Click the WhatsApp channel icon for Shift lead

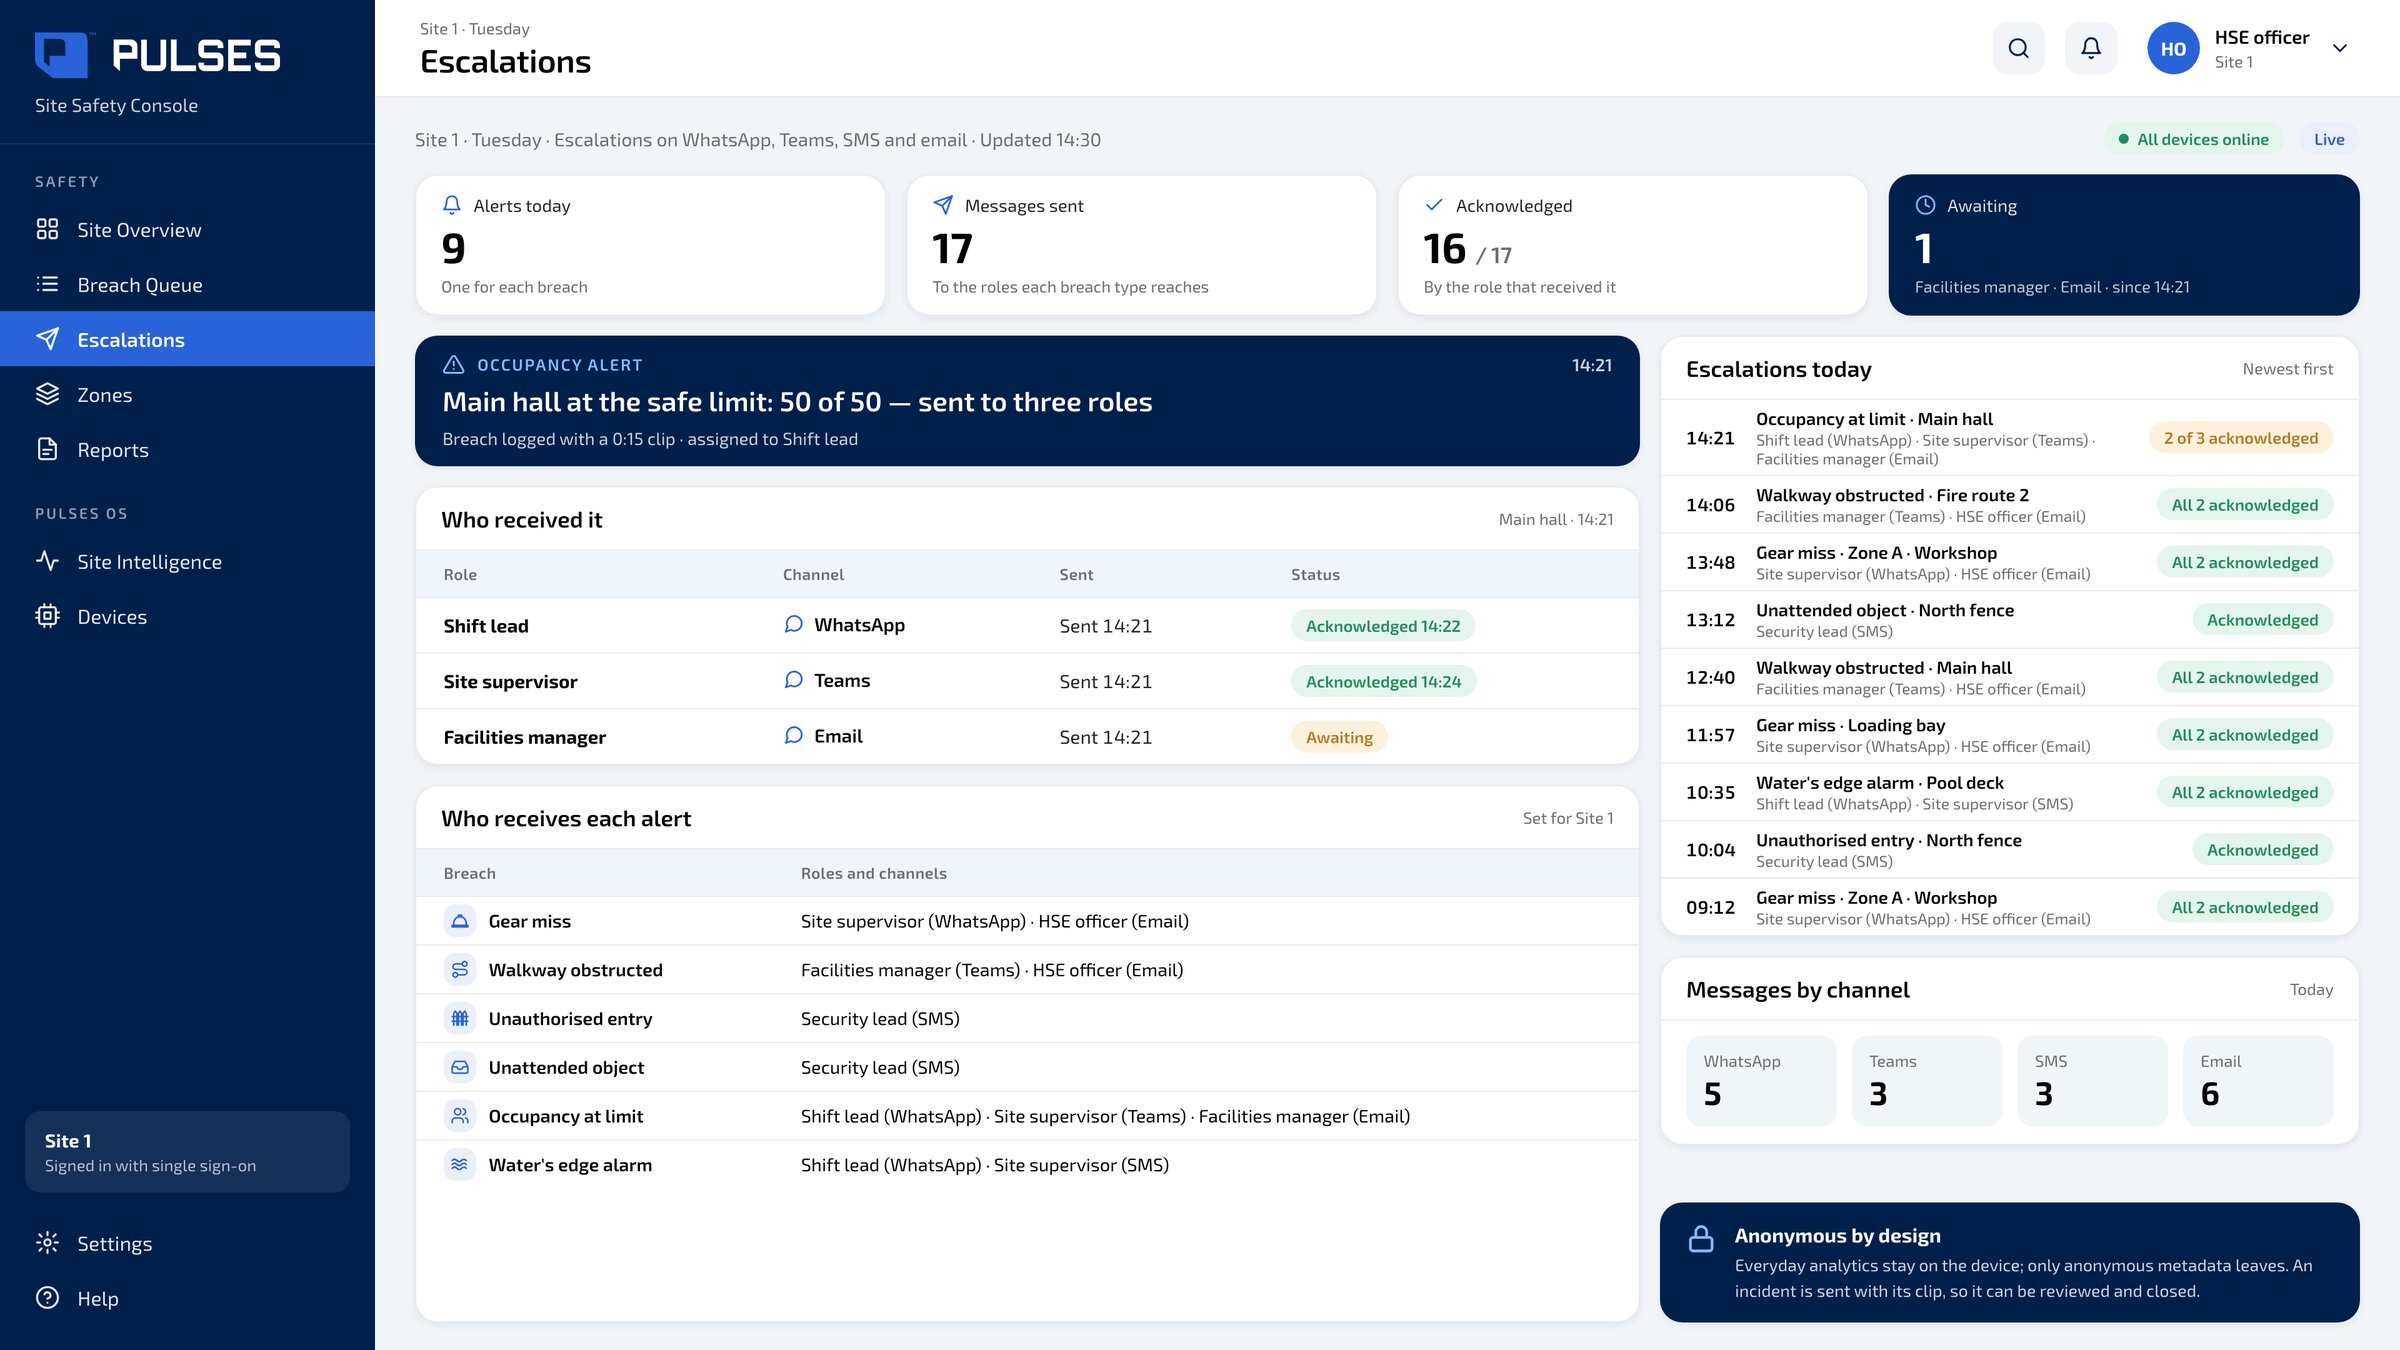pos(793,624)
